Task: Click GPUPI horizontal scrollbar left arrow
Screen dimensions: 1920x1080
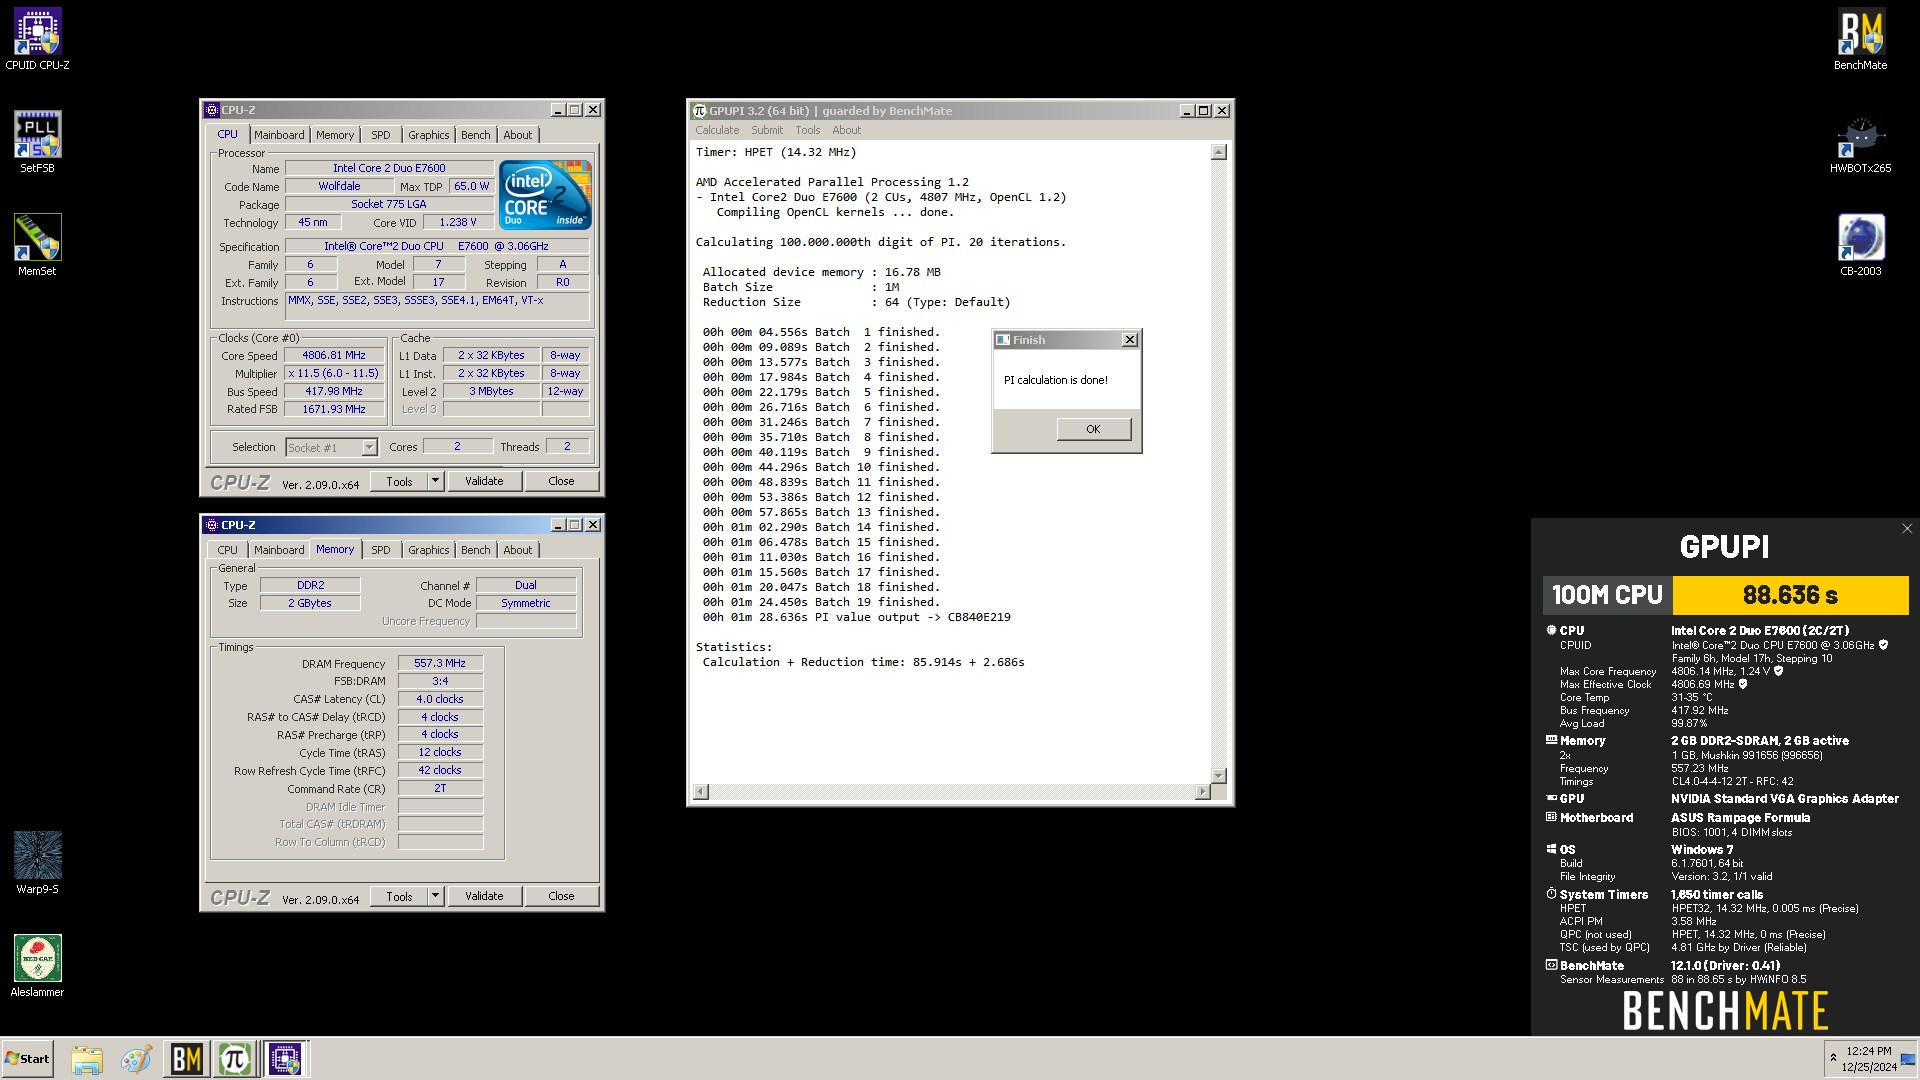Action: 701,792
